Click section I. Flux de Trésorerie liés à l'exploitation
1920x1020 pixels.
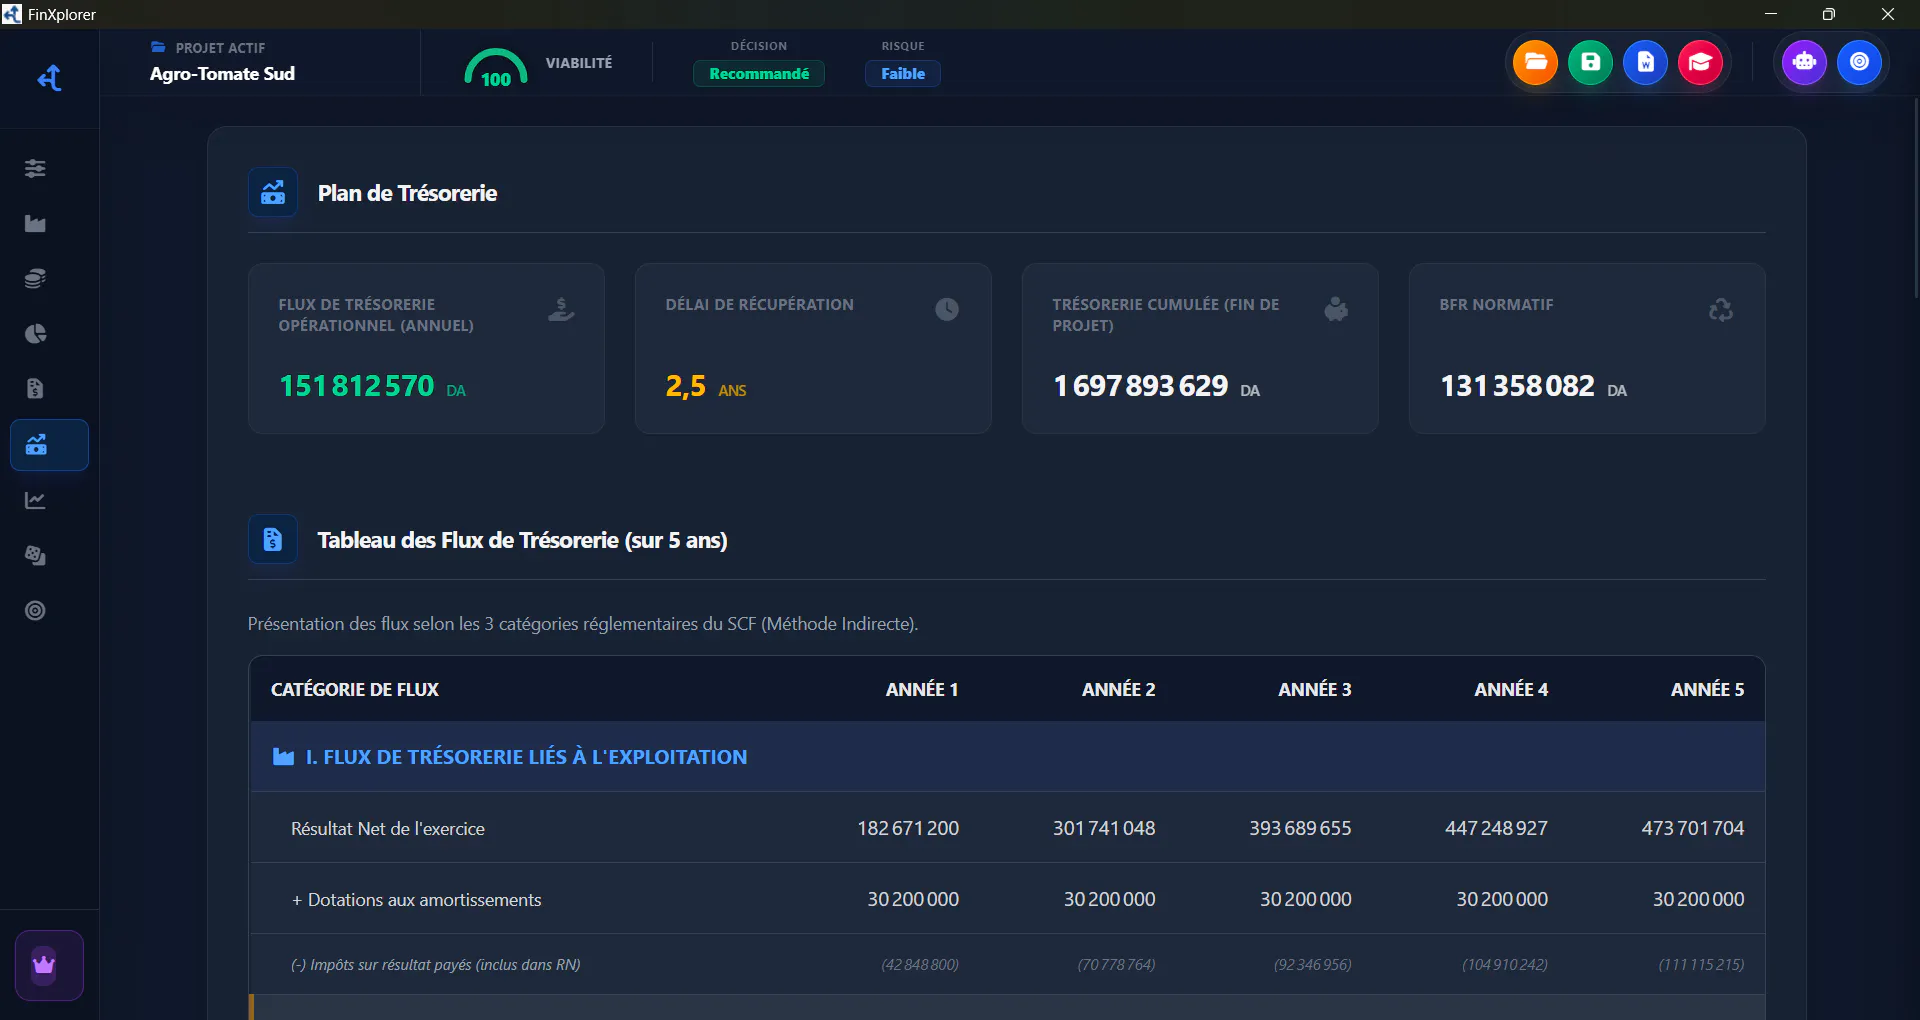1007,757
